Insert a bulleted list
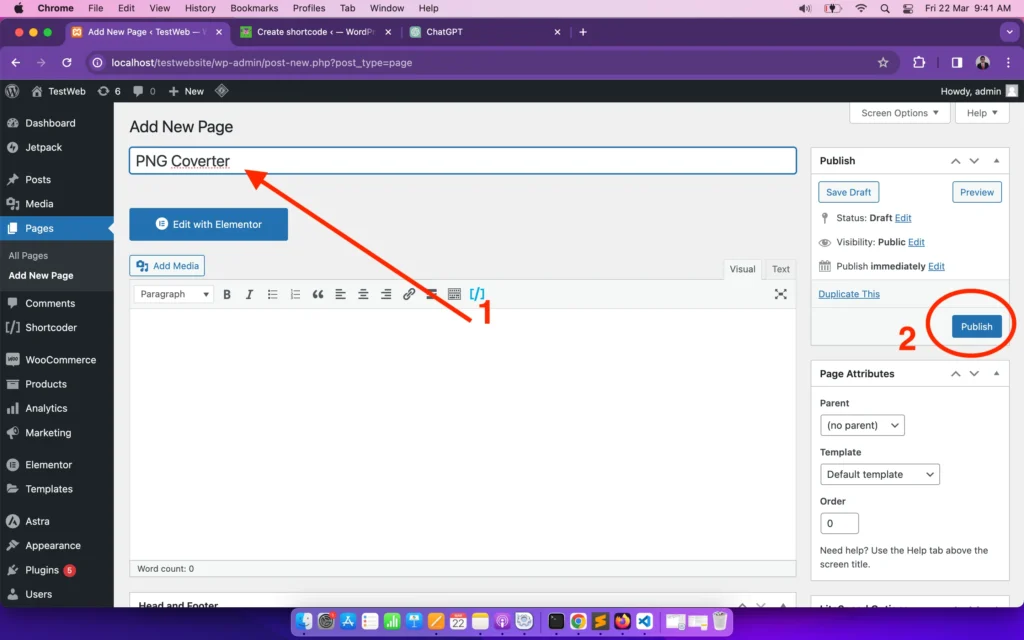This screenshot has height=640, width=1024. pos(272,295)
